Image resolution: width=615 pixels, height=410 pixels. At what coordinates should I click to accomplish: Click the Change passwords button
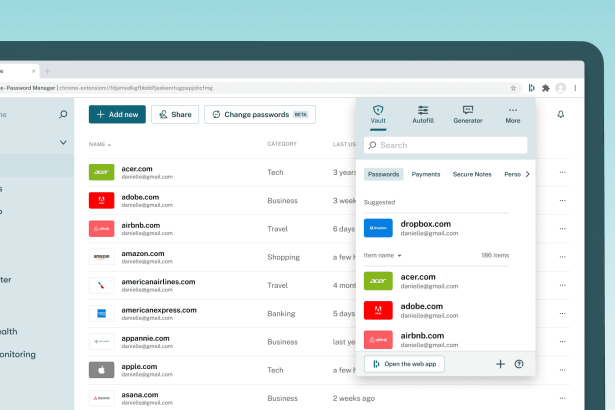coord(260,115)
